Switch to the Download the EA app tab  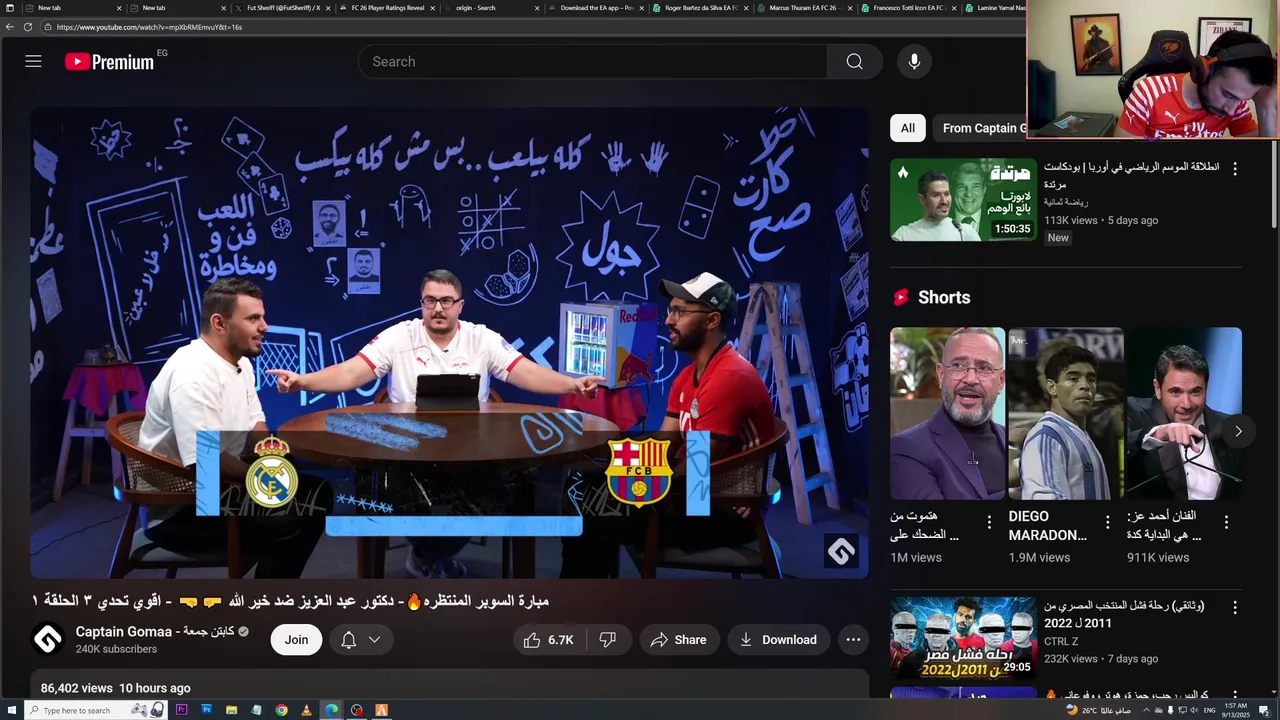(596, 8)
